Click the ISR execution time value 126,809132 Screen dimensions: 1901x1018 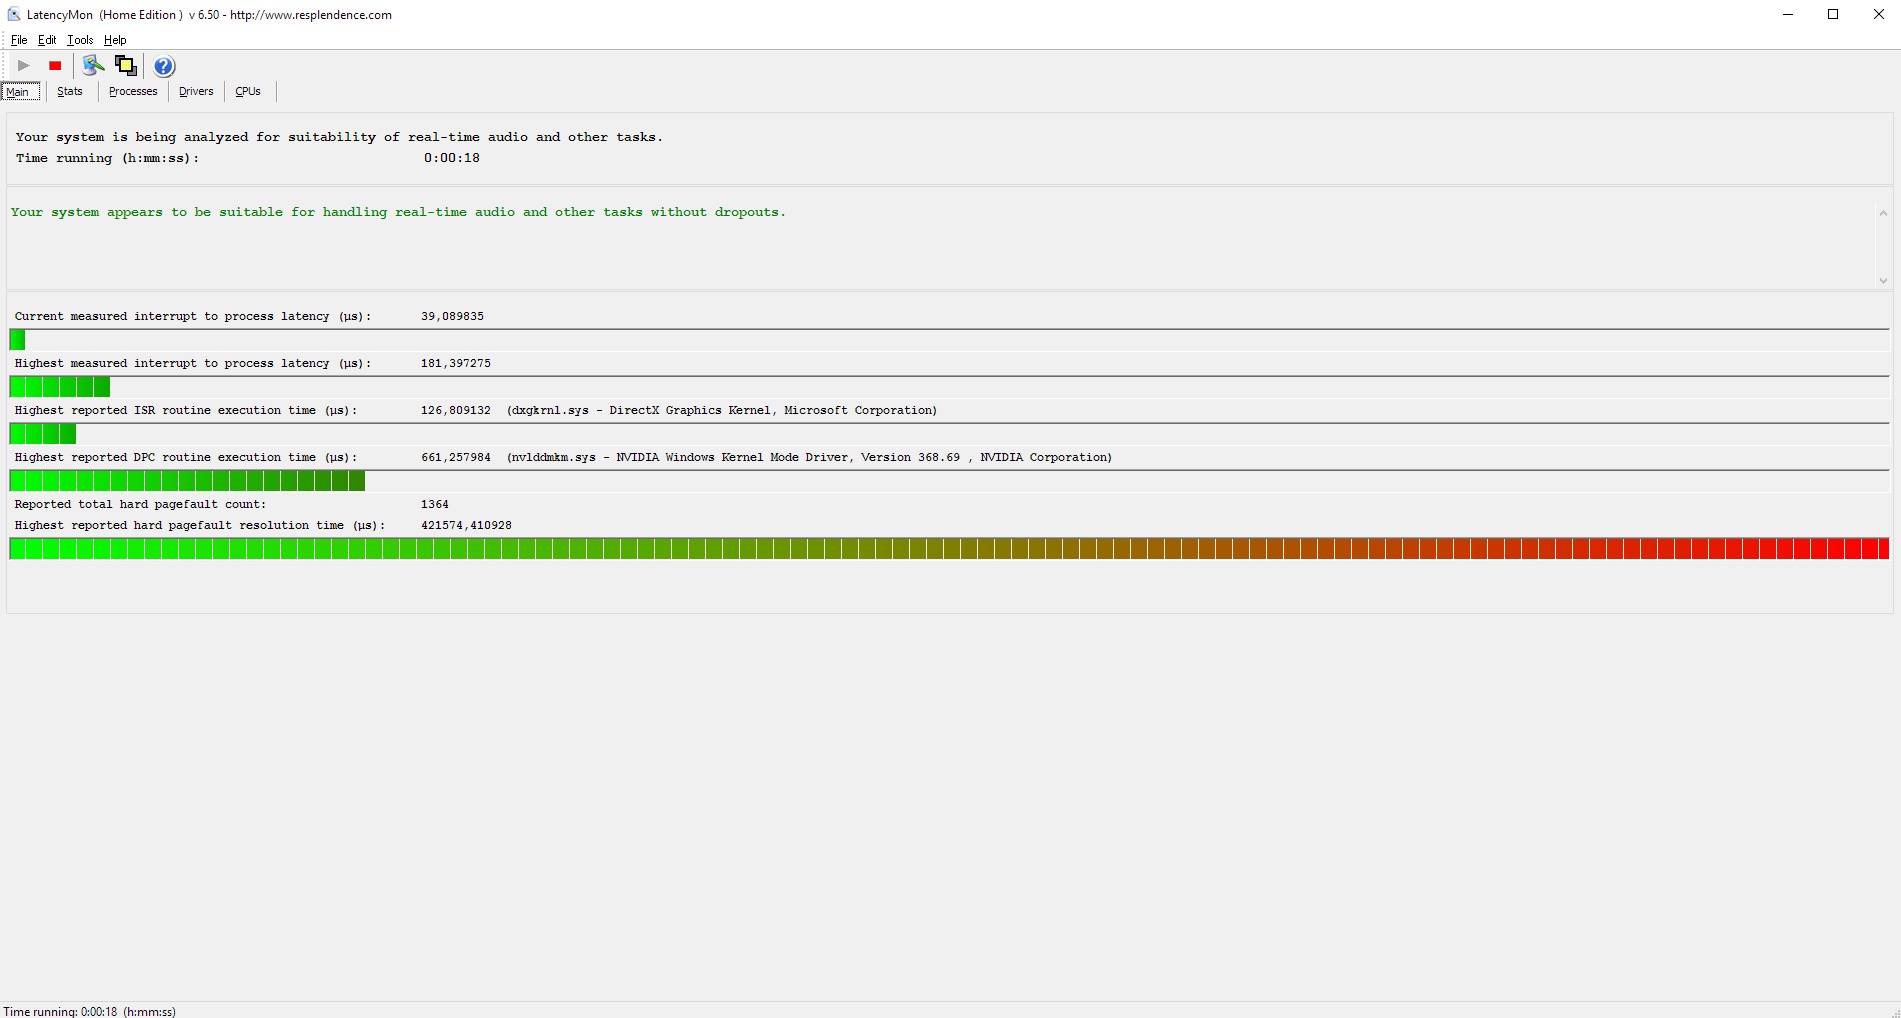pos(456,410)
